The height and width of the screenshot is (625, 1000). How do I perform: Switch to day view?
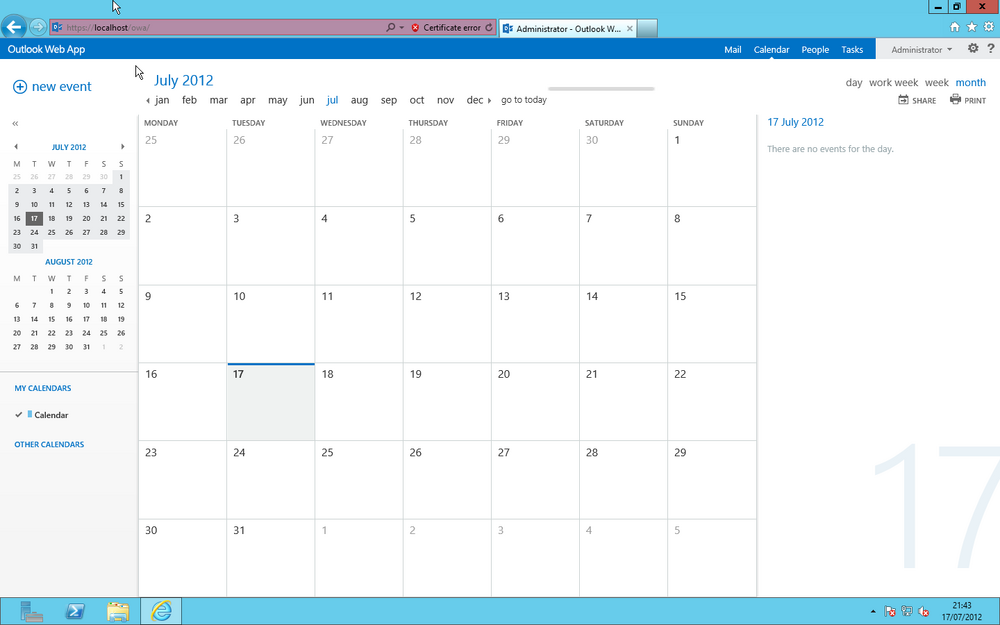coord(853,83)
